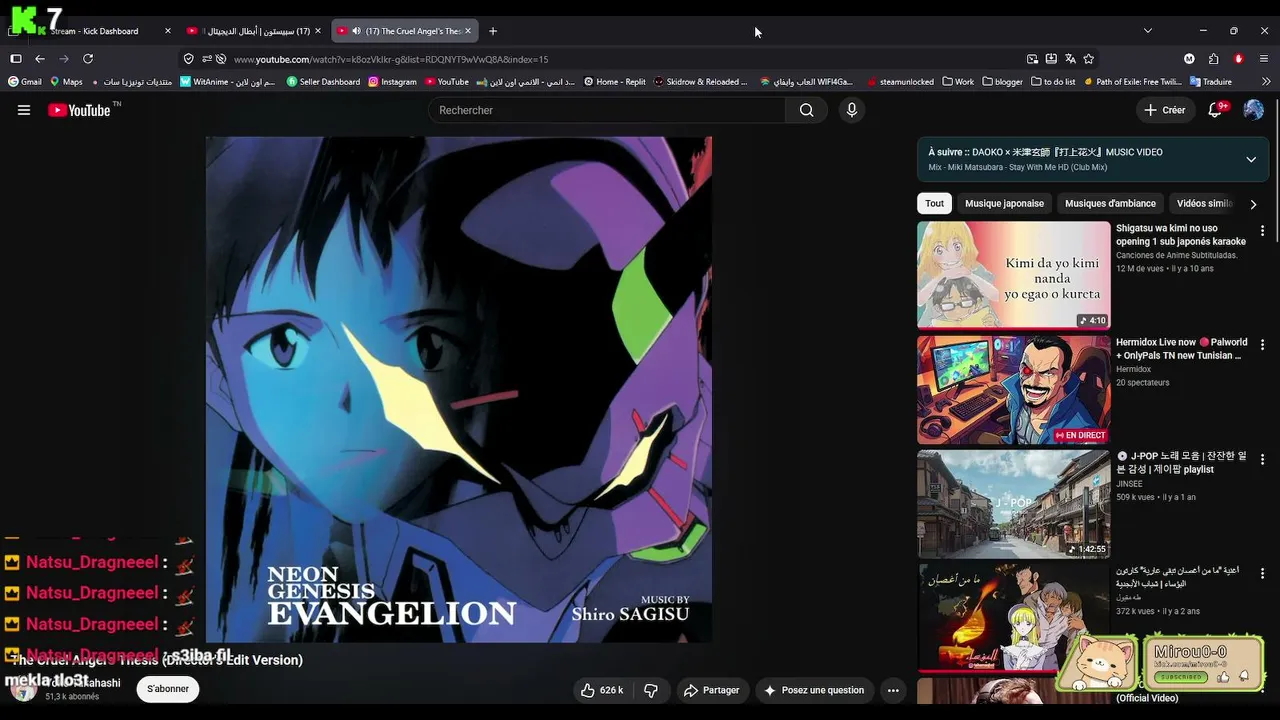Select the Tout filter chip
This screenshot has width=1280, height=720.
click(934, 203)
